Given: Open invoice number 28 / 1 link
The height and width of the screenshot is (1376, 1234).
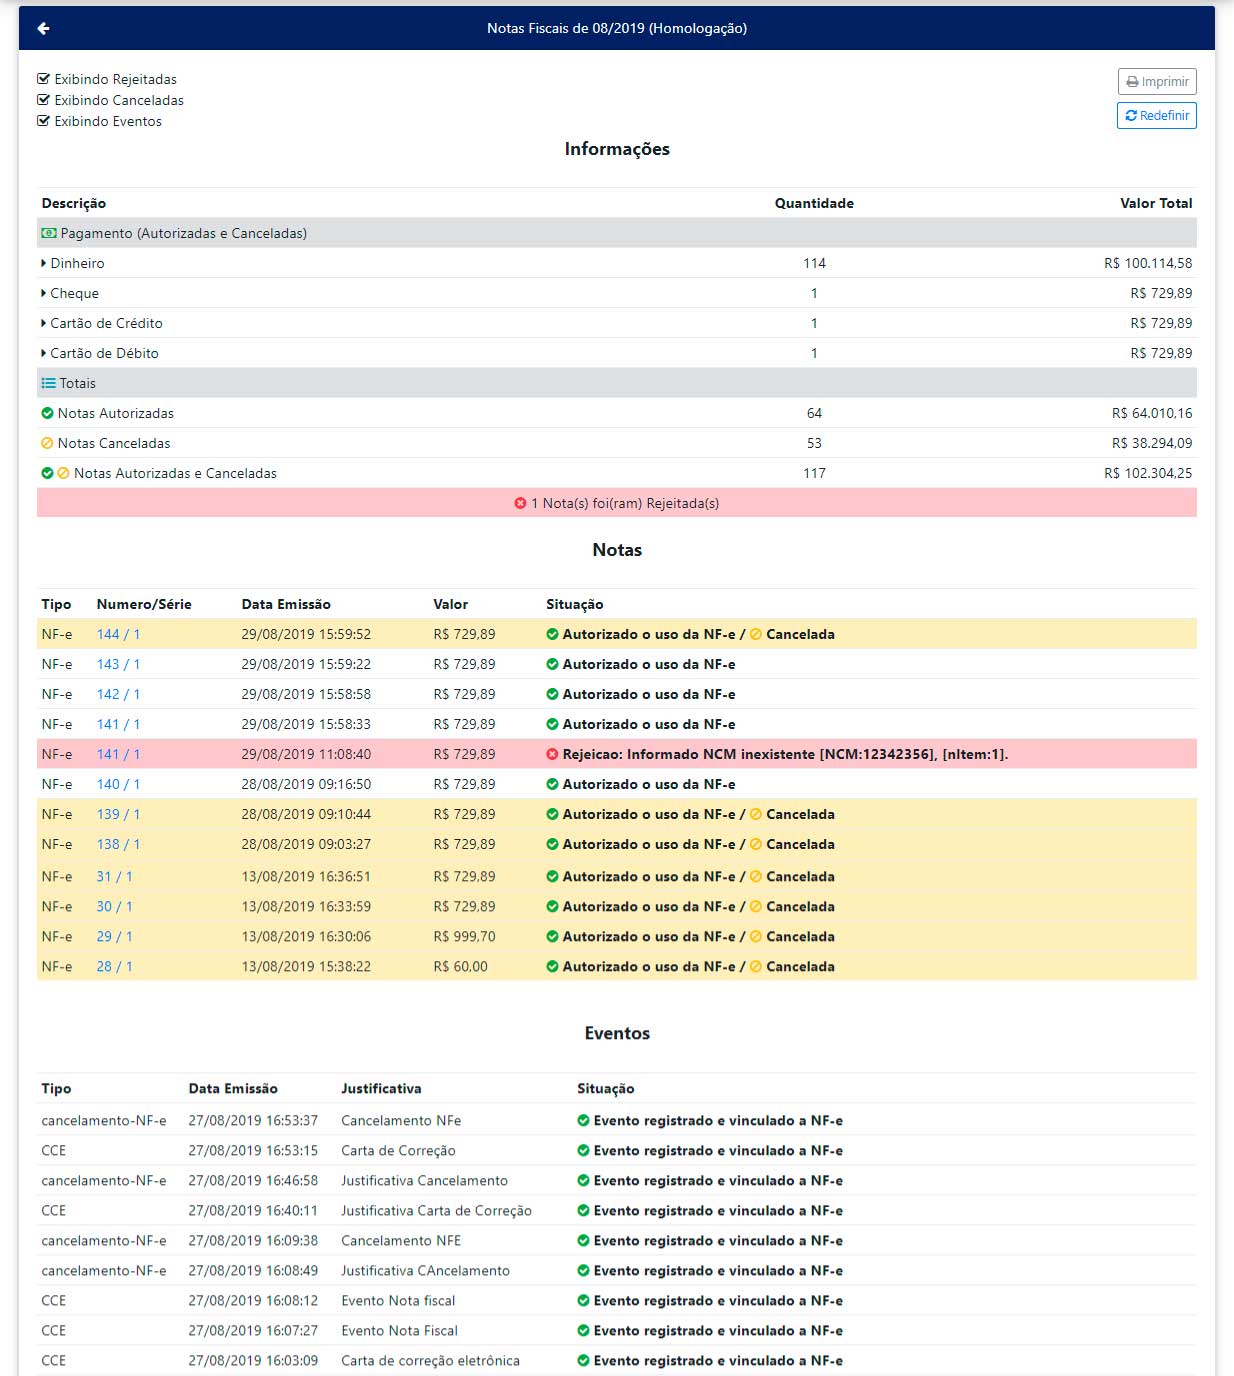Looking at the screenshot, I should coord(114,966).
